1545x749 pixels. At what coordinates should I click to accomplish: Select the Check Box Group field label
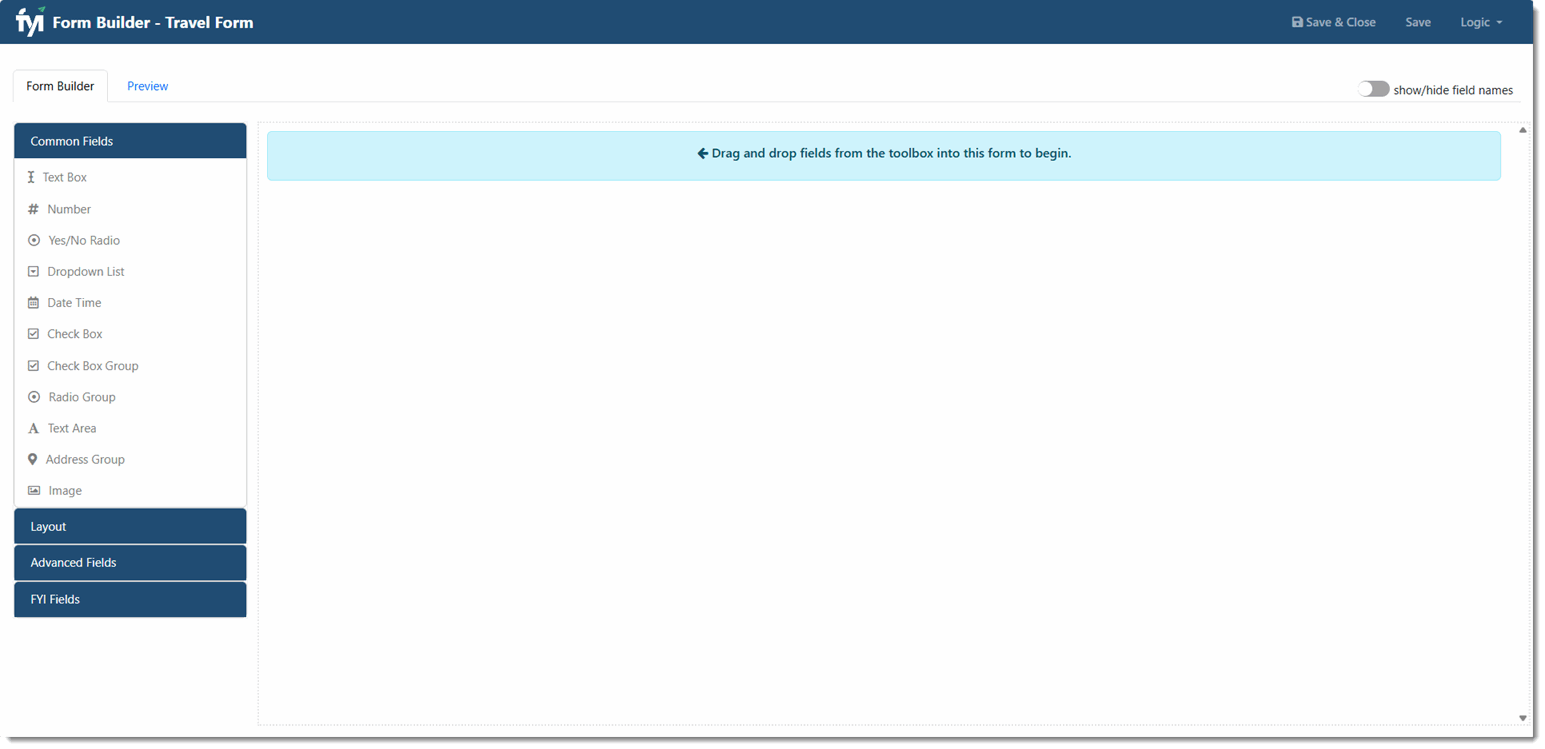93,366
